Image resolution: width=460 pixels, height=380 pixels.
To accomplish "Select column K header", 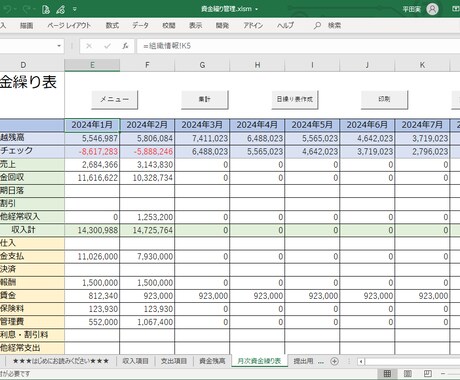I will pyautogui.click(x=422, y=65).
